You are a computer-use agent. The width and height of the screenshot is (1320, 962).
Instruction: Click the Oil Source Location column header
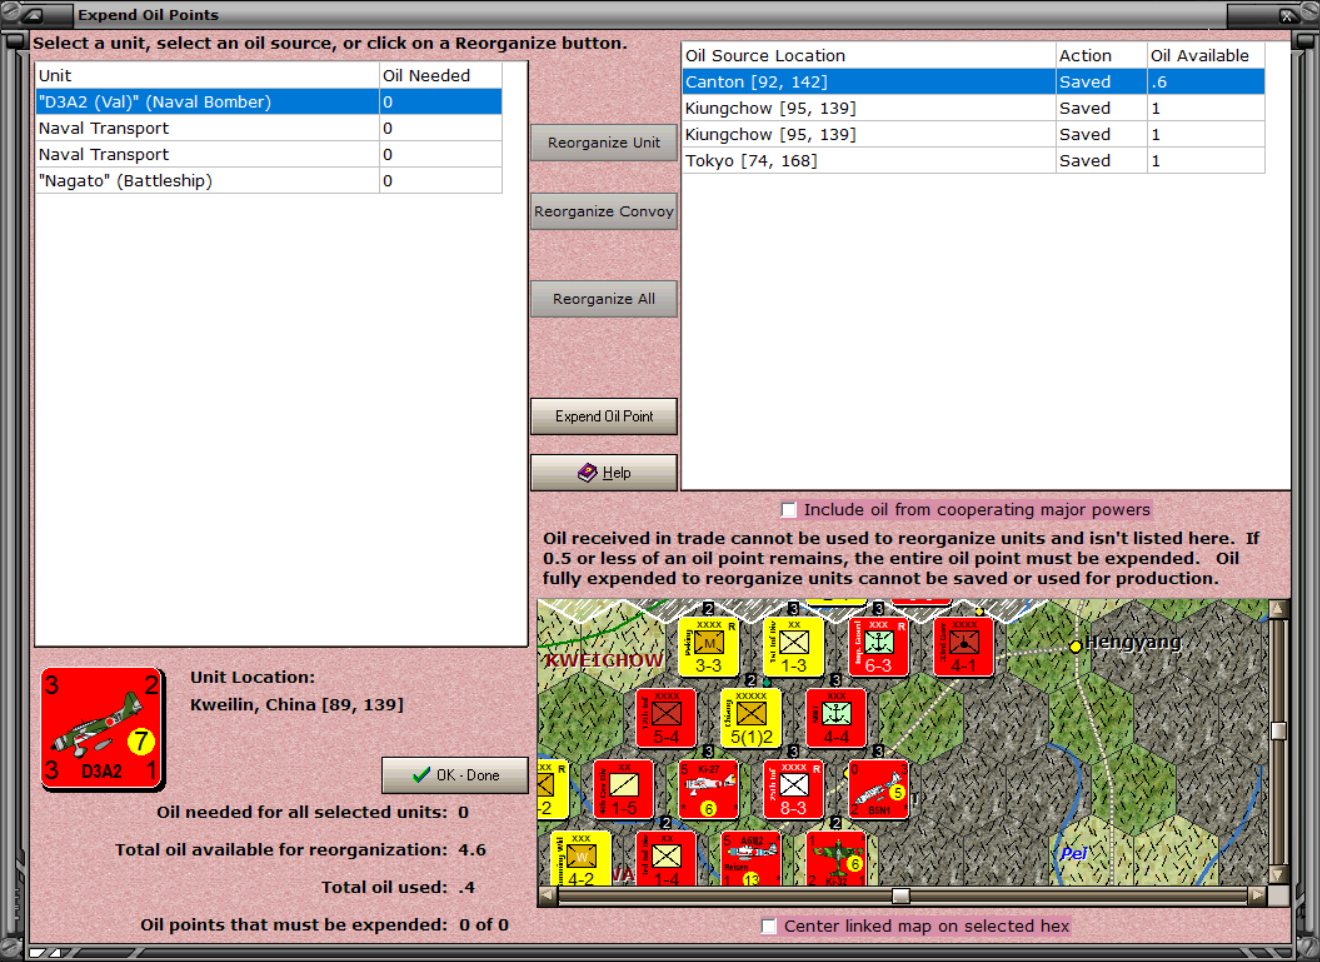tap(868, 56)
